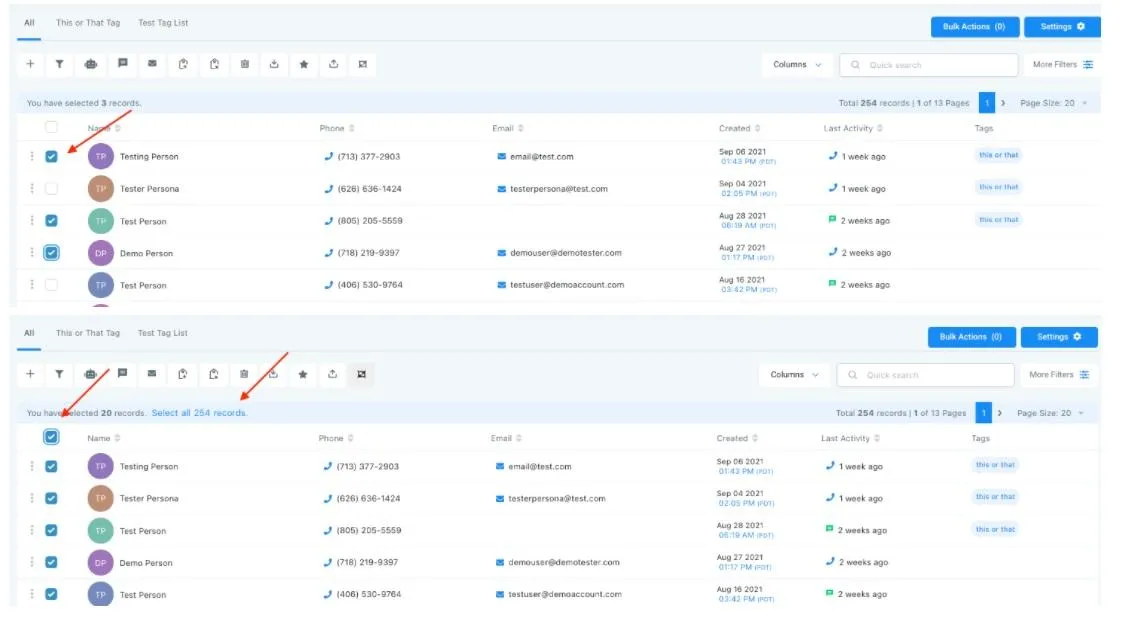
Task: Click the robot automation icon in upper toolbar
Action: (90, 64)
